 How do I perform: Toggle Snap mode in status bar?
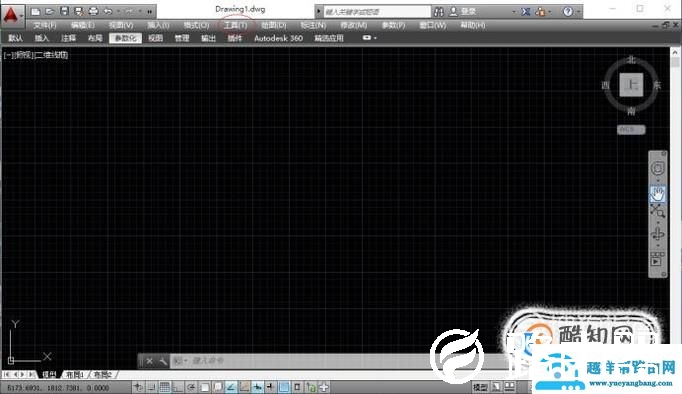[151, 387]
